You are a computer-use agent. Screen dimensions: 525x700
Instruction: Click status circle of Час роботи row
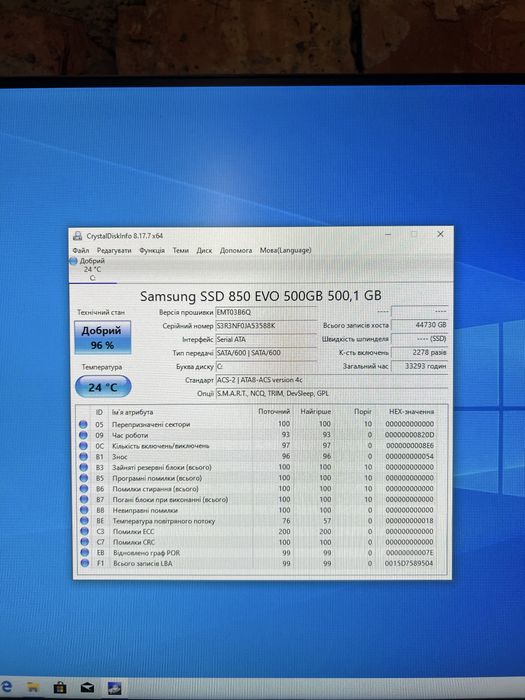point(83,435)
